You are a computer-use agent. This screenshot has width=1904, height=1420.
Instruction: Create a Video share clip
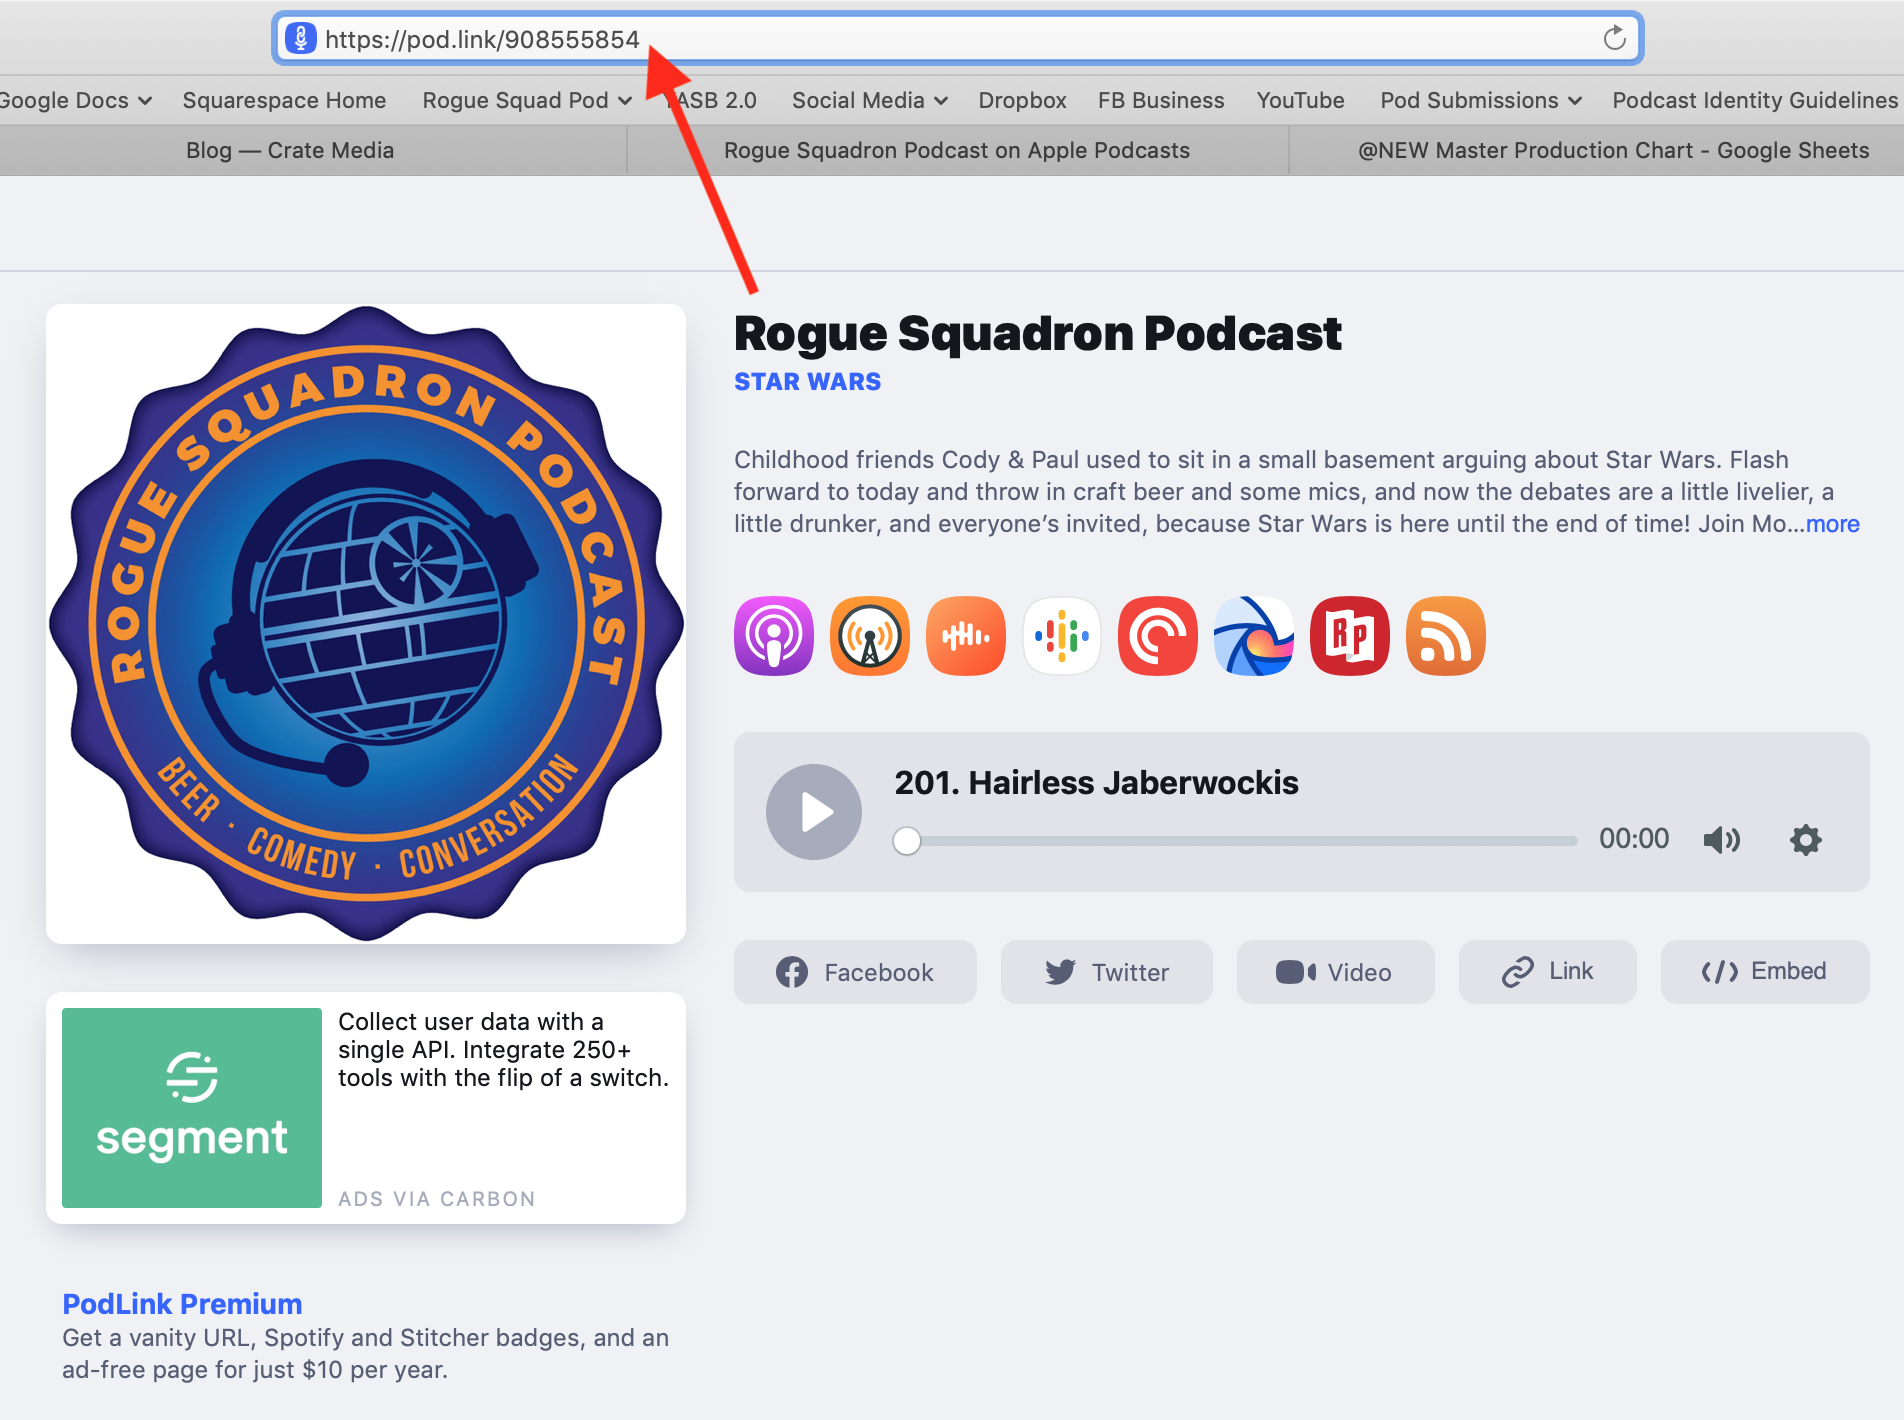coord(1335,972)
